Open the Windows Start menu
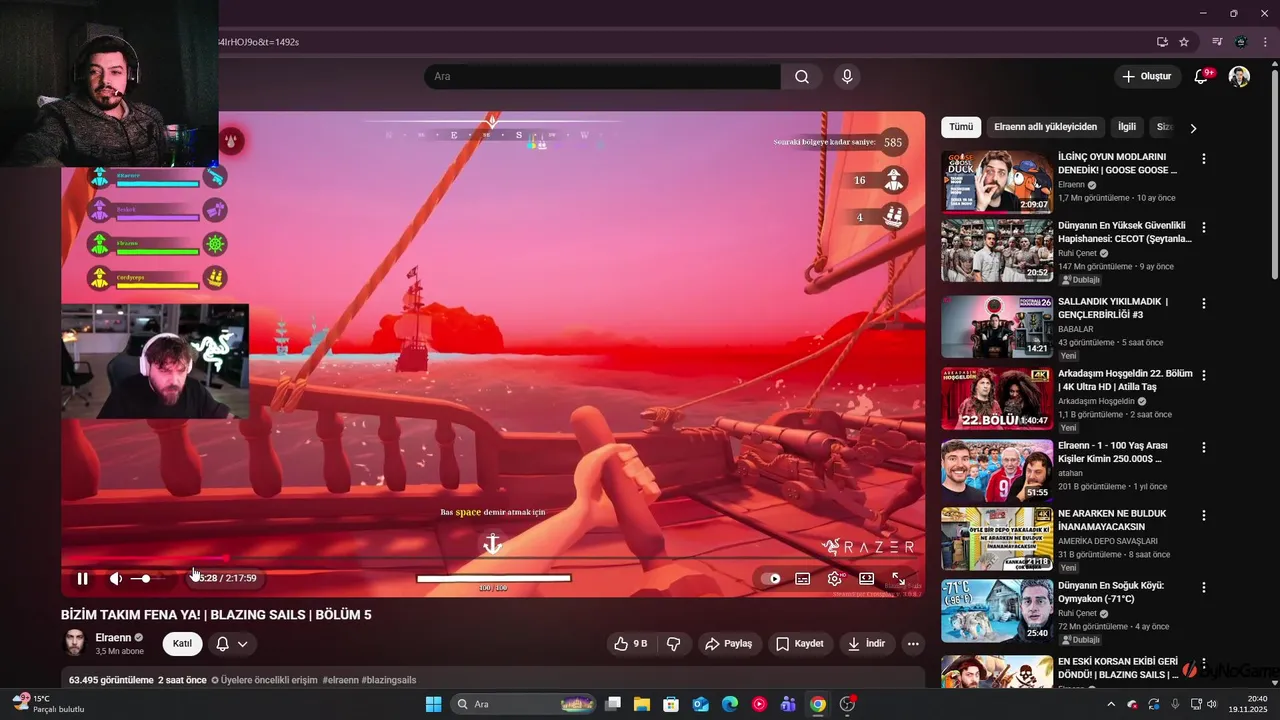 (433, 704)
